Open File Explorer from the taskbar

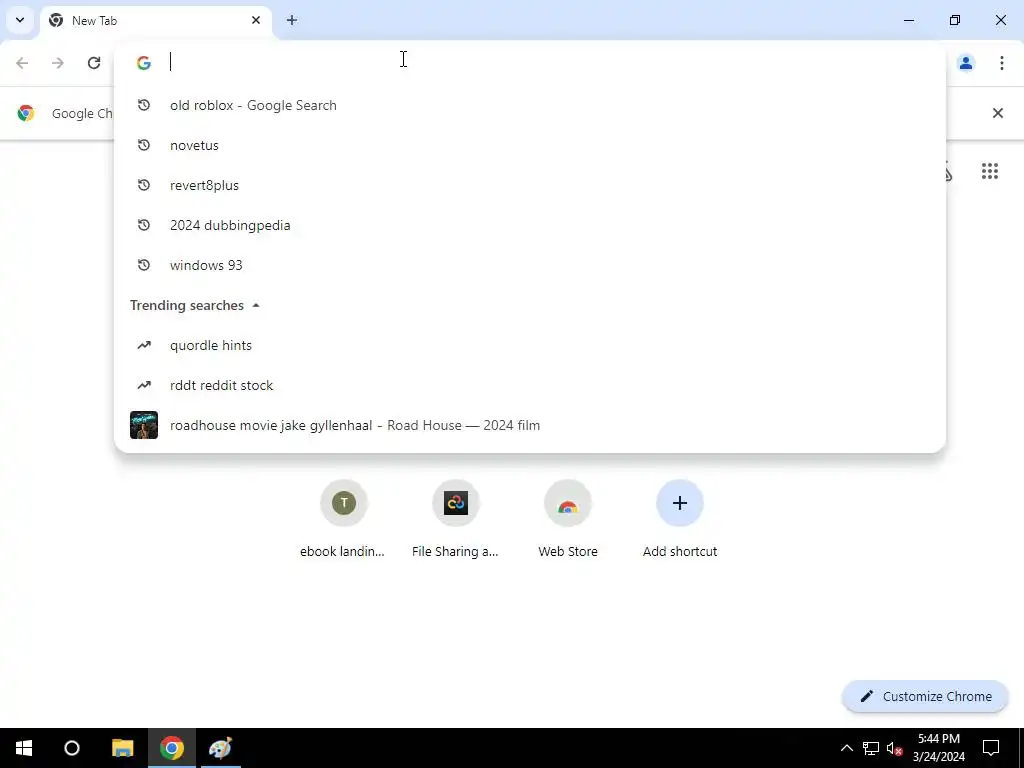pos(122,748)
